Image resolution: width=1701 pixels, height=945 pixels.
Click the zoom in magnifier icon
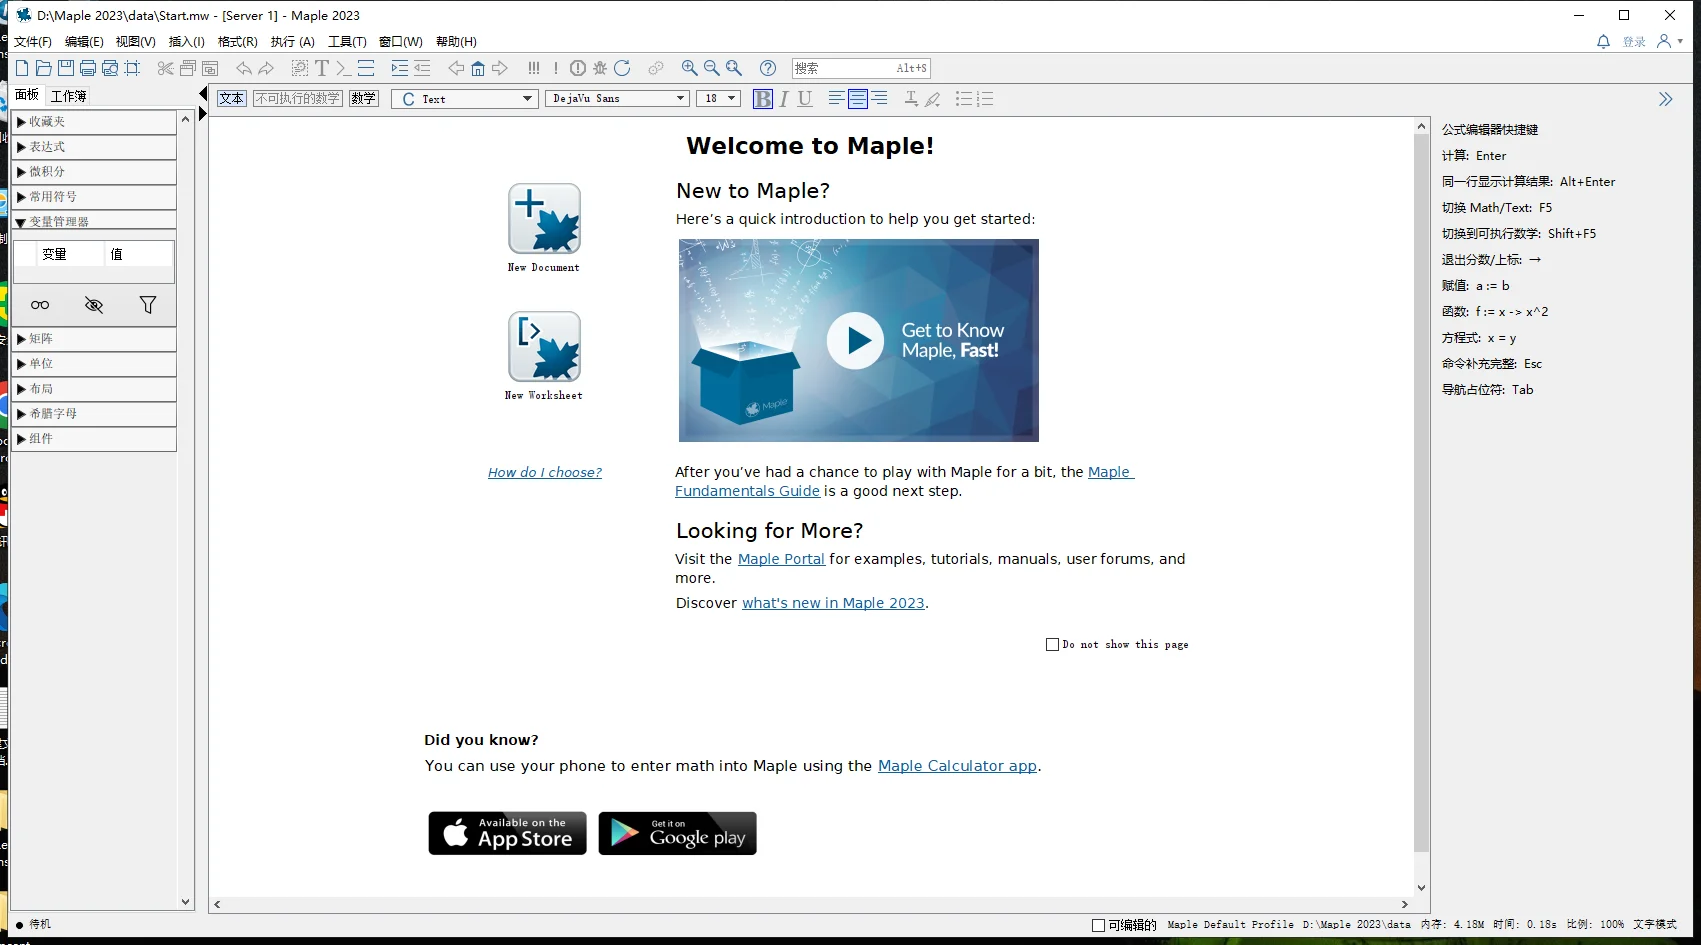(689, 68)
